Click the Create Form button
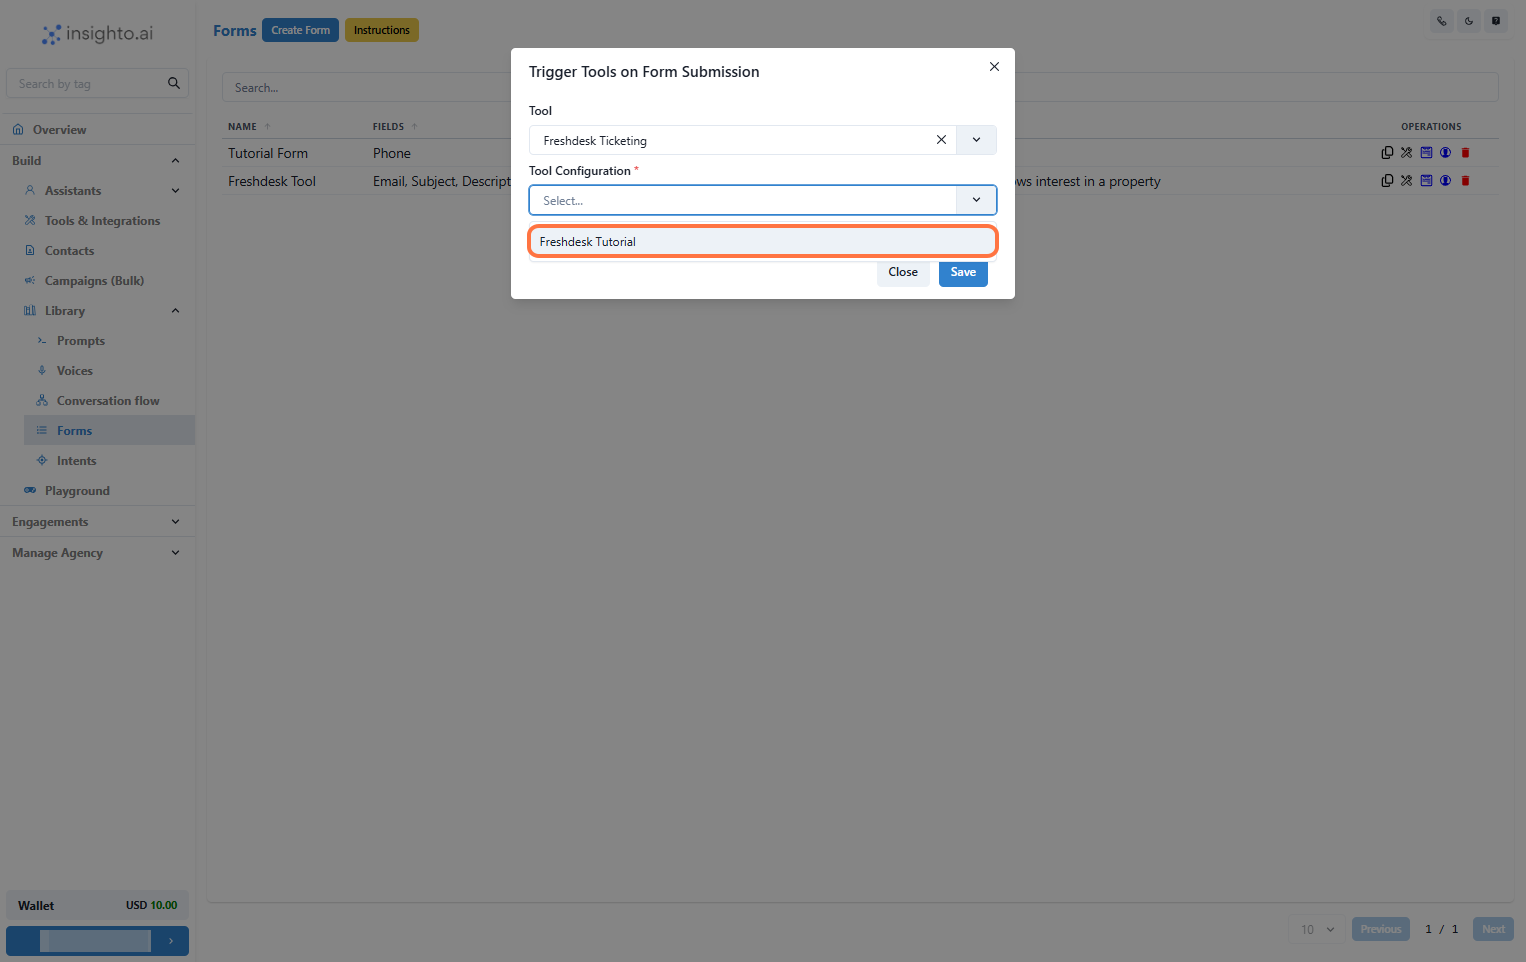This screenshot has height=962, width=1526. point(300,29)
